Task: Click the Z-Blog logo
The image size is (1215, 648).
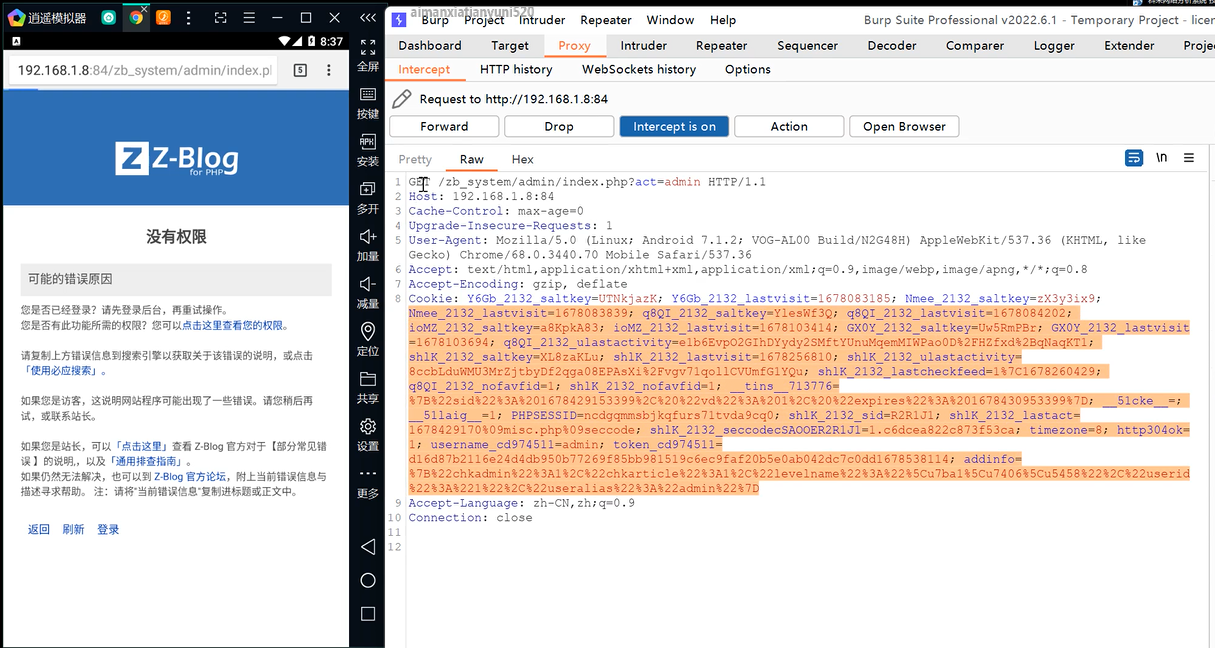Action: pyautogui.click(x=177, y=159)
